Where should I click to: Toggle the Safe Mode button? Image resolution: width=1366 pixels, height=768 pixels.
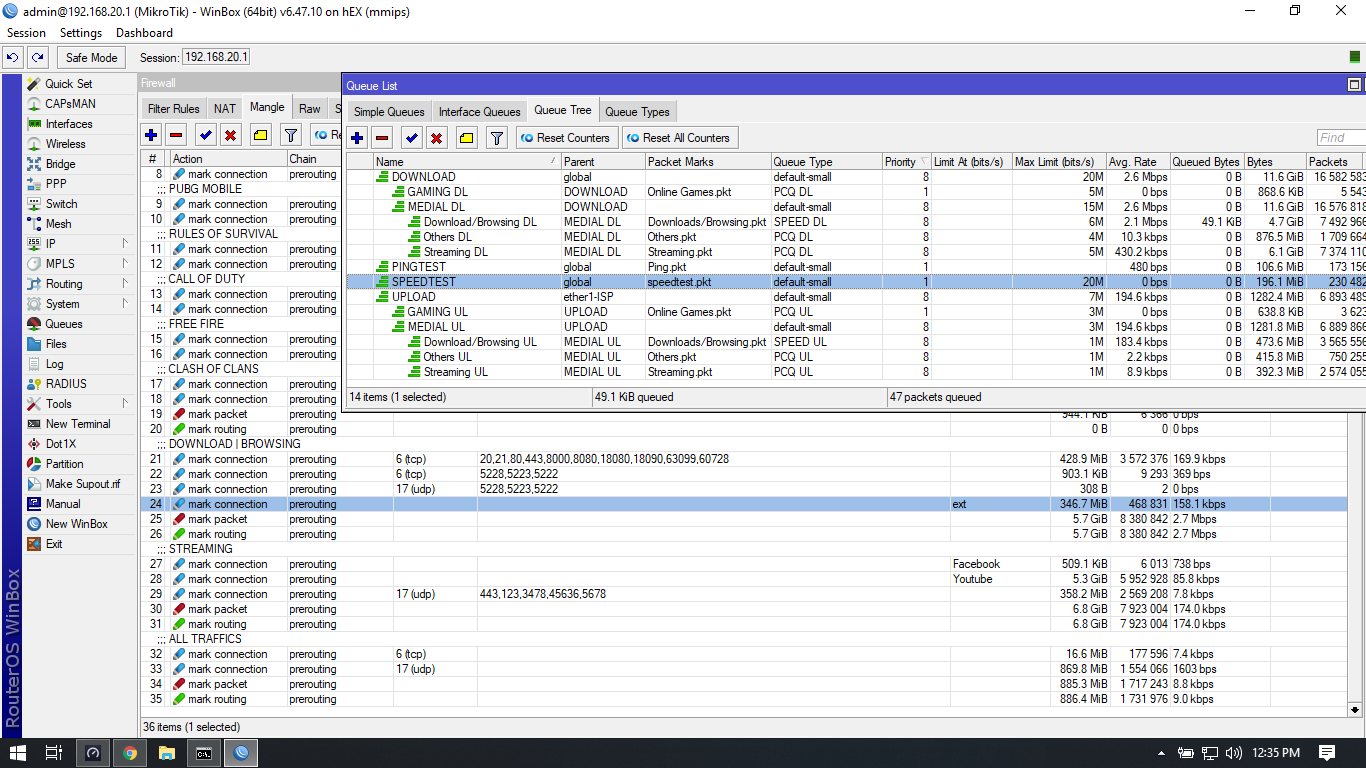[x=92, y=58]
